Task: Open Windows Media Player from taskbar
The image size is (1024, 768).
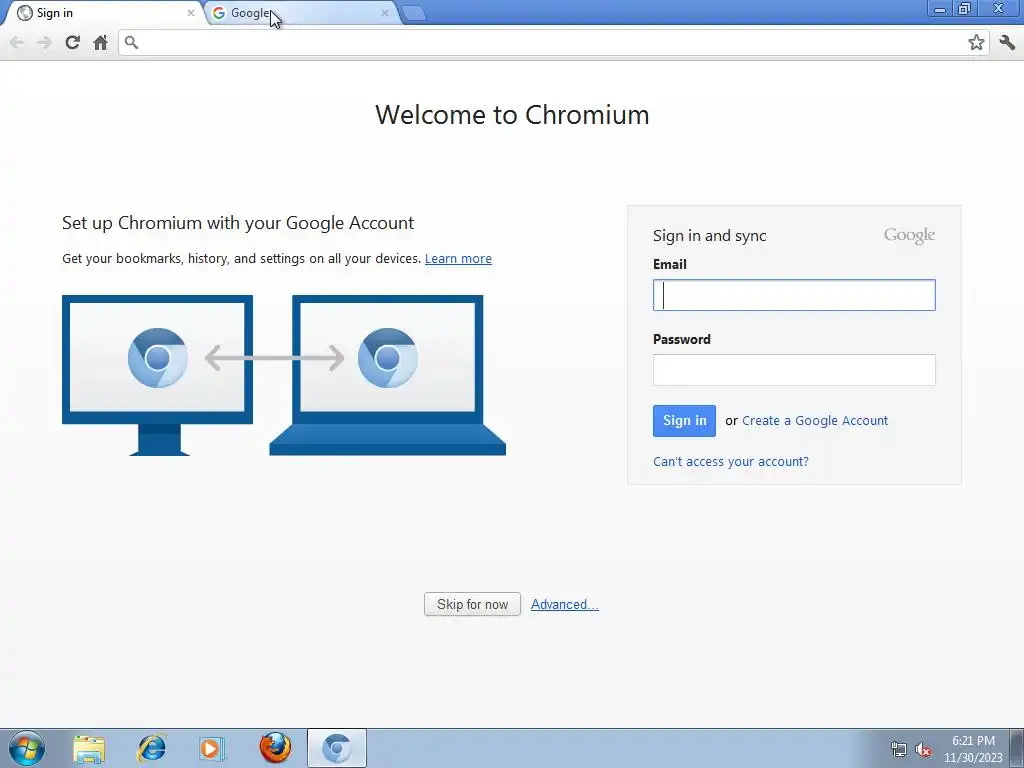Action: tap(212, 748)
